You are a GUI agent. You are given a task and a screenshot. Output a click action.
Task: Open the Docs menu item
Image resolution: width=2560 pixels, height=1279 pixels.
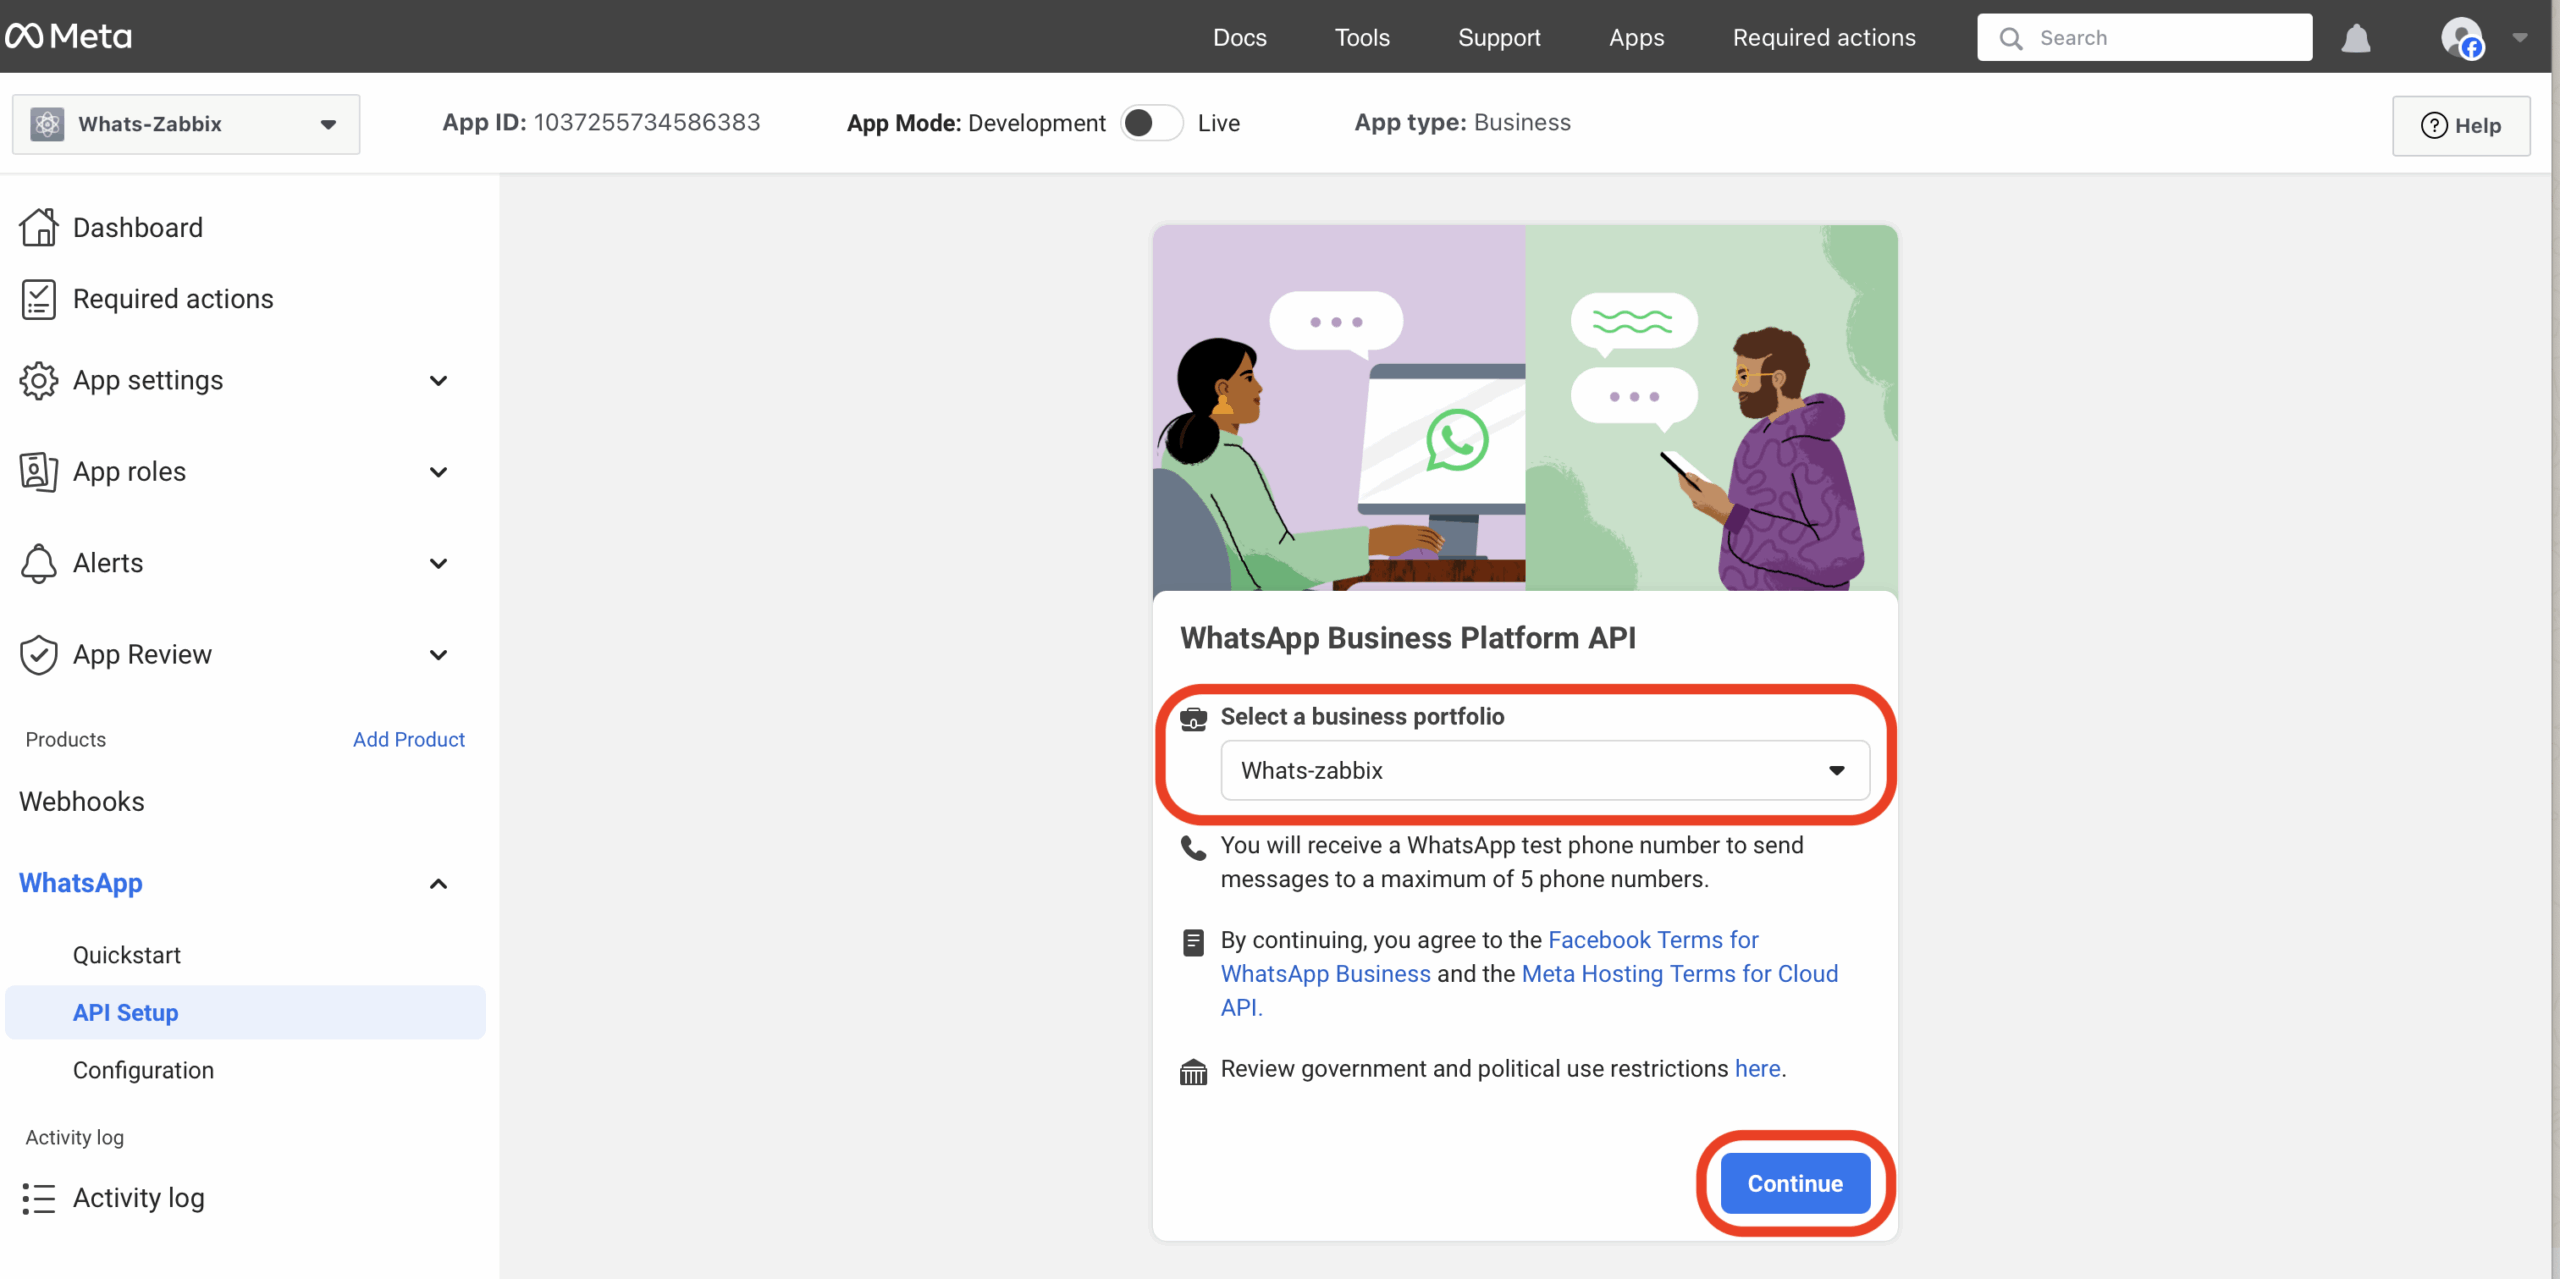click(x=1240, y=37)
